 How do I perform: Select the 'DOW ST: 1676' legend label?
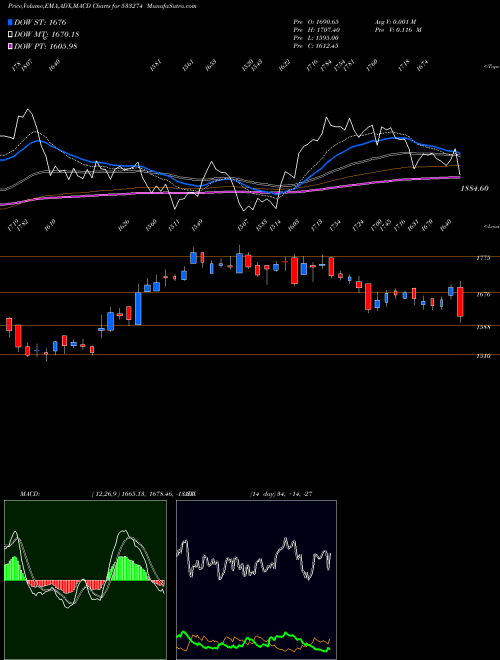[x=40, y=22]
